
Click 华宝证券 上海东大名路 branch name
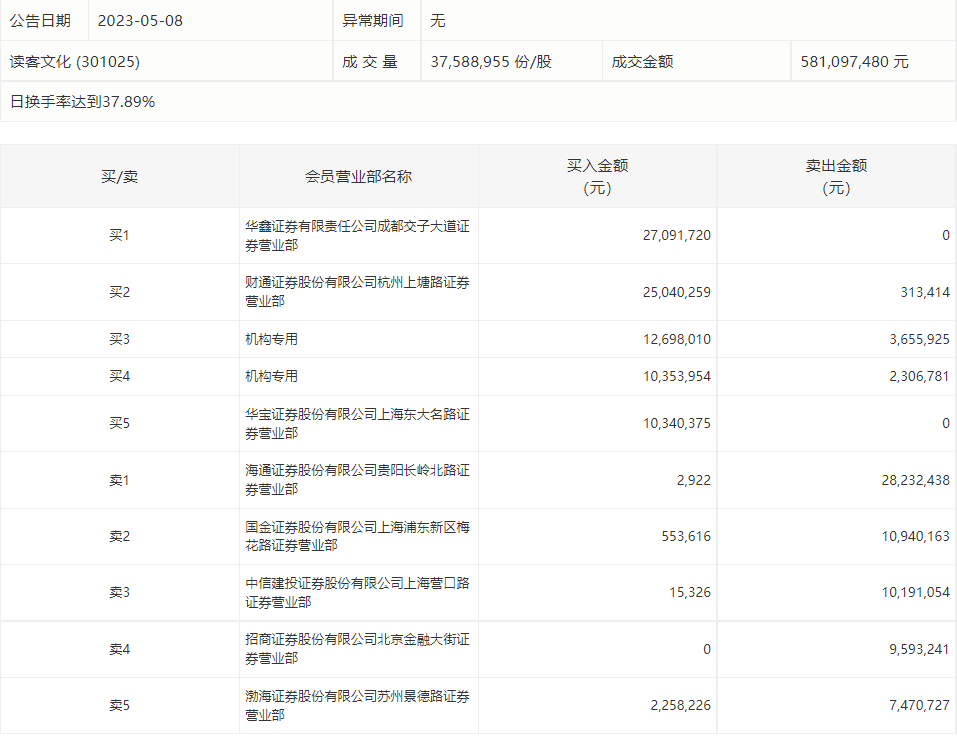click(x=358, y=424)
